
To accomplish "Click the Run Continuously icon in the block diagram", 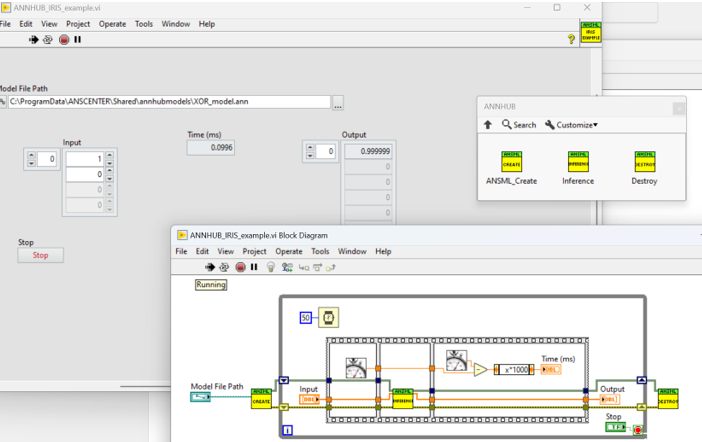I will (225, 267).
